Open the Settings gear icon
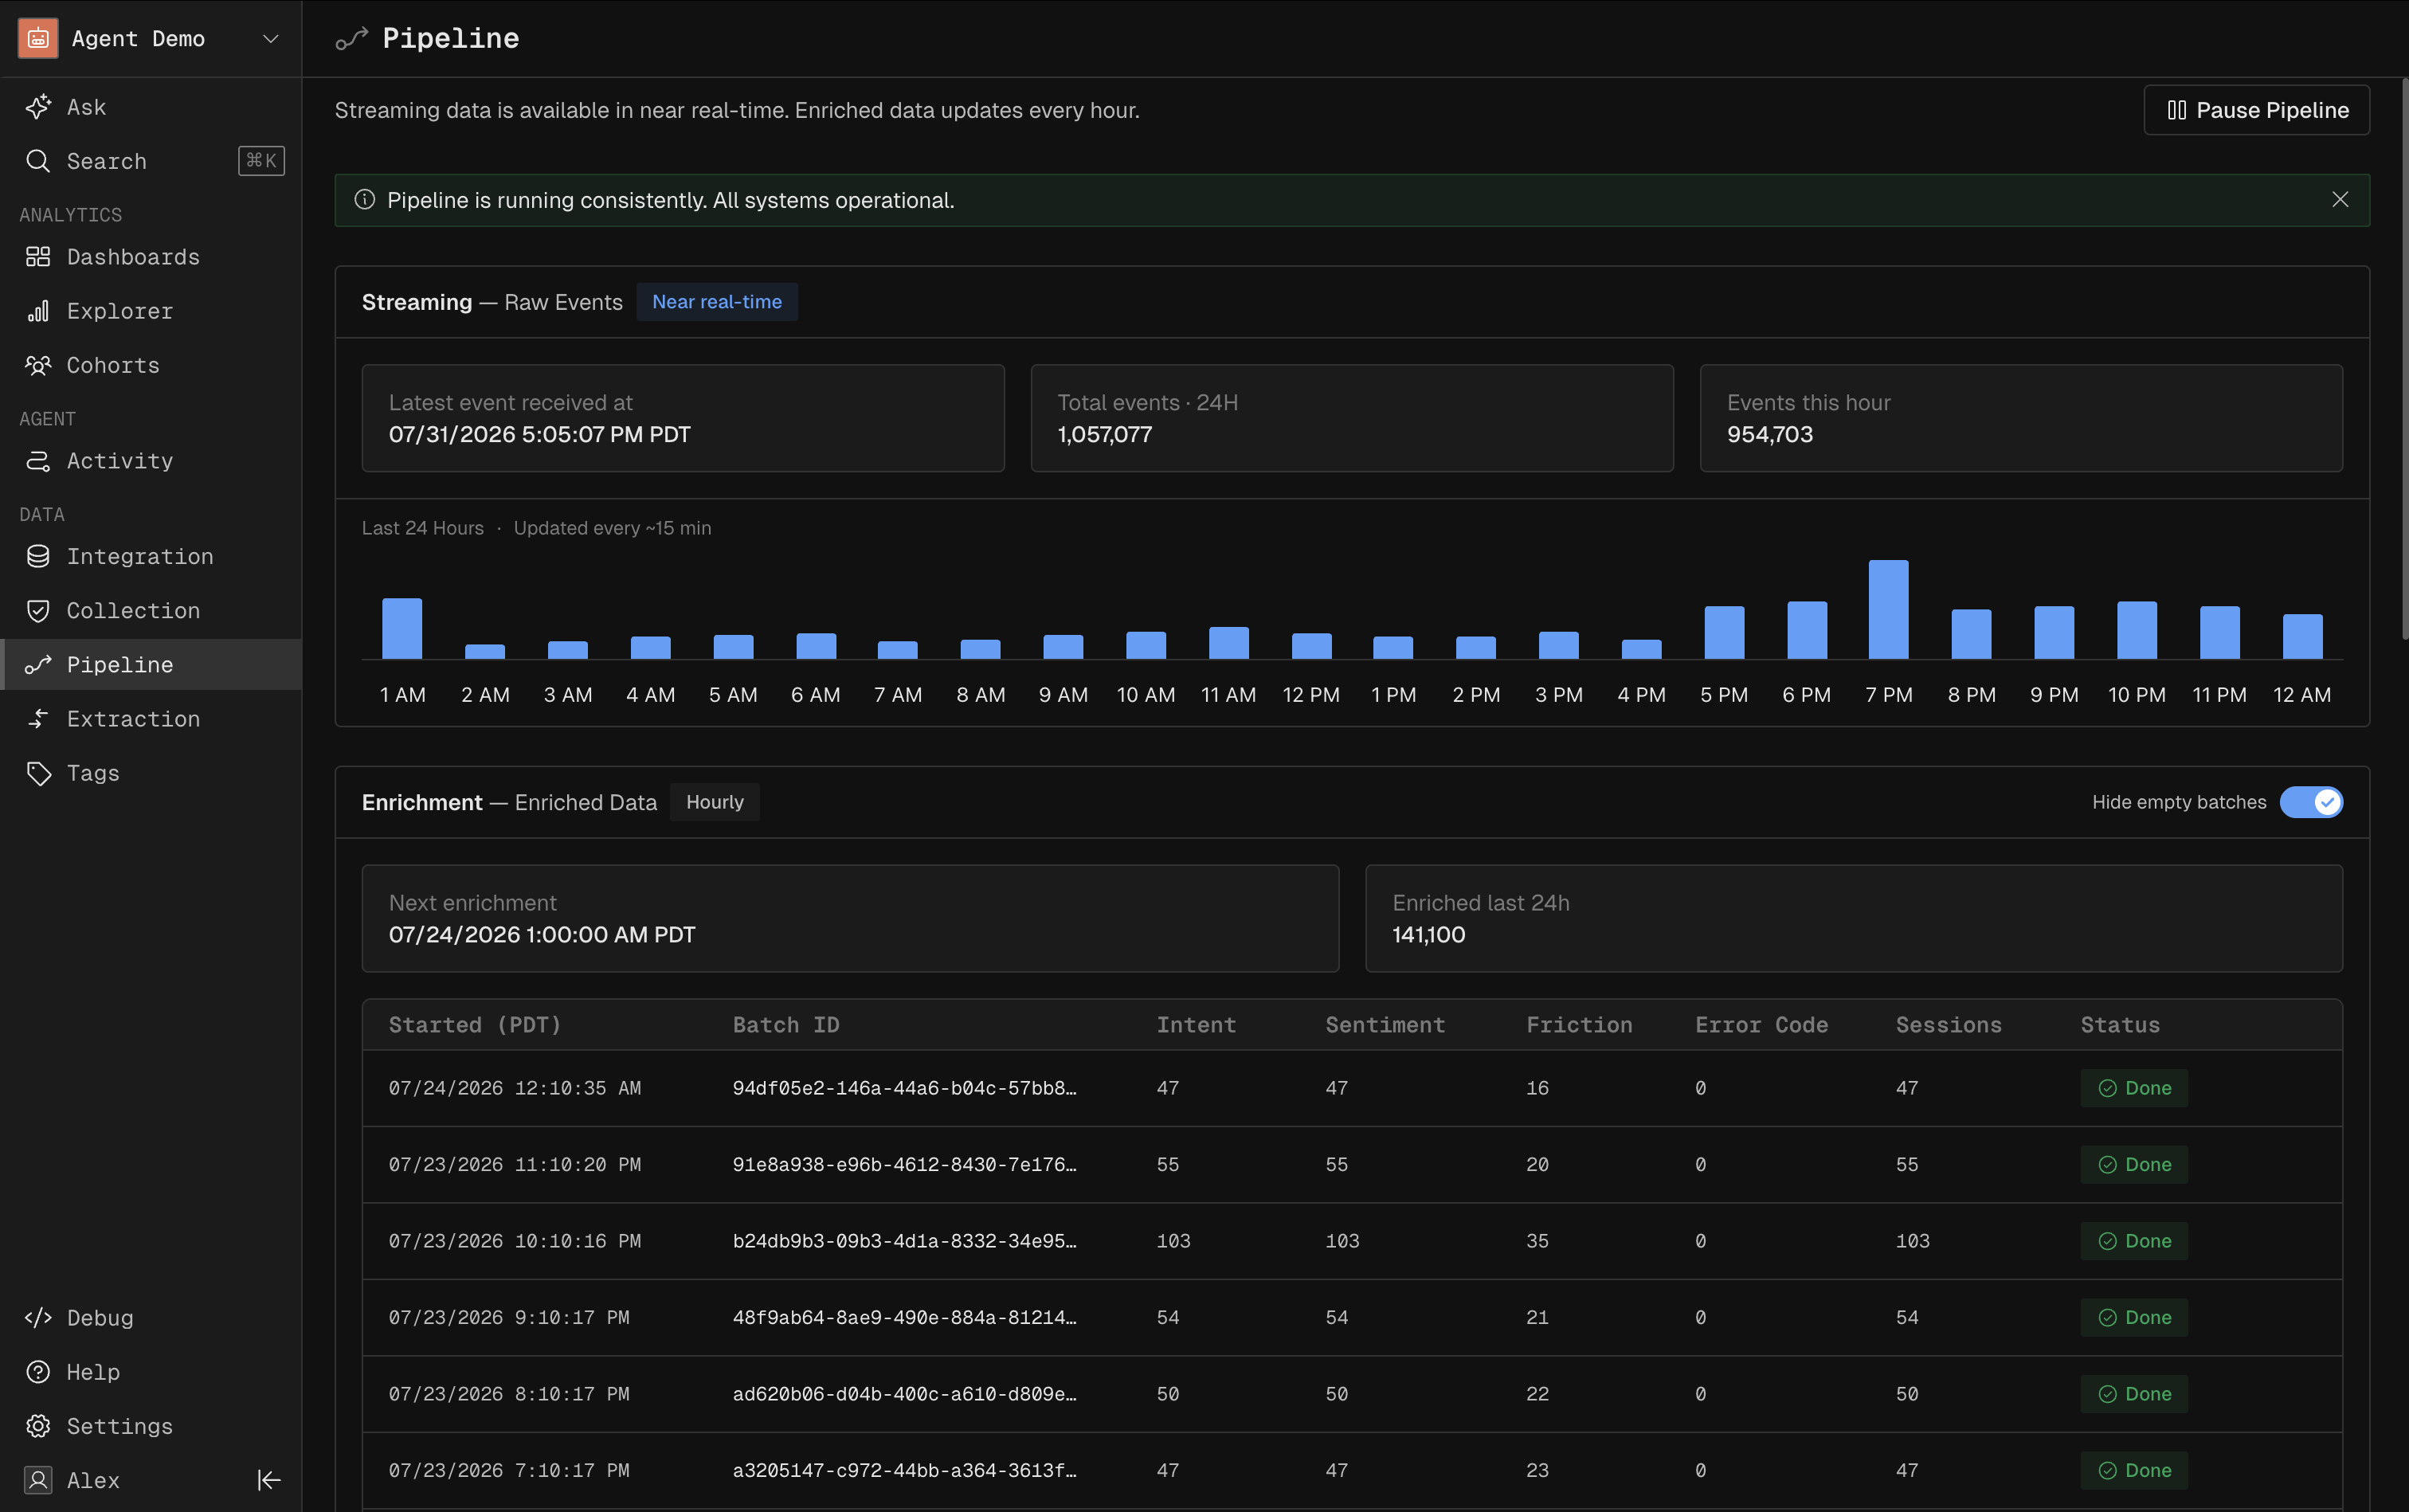 coord(38,1426)
